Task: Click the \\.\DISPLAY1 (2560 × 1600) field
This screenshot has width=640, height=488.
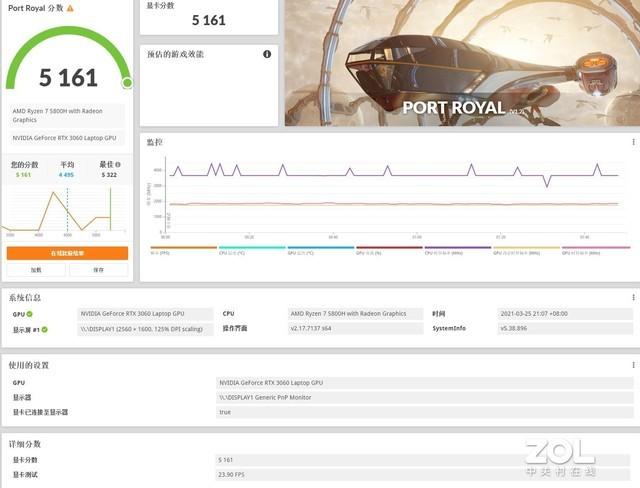Action: [x=145, y=329]
